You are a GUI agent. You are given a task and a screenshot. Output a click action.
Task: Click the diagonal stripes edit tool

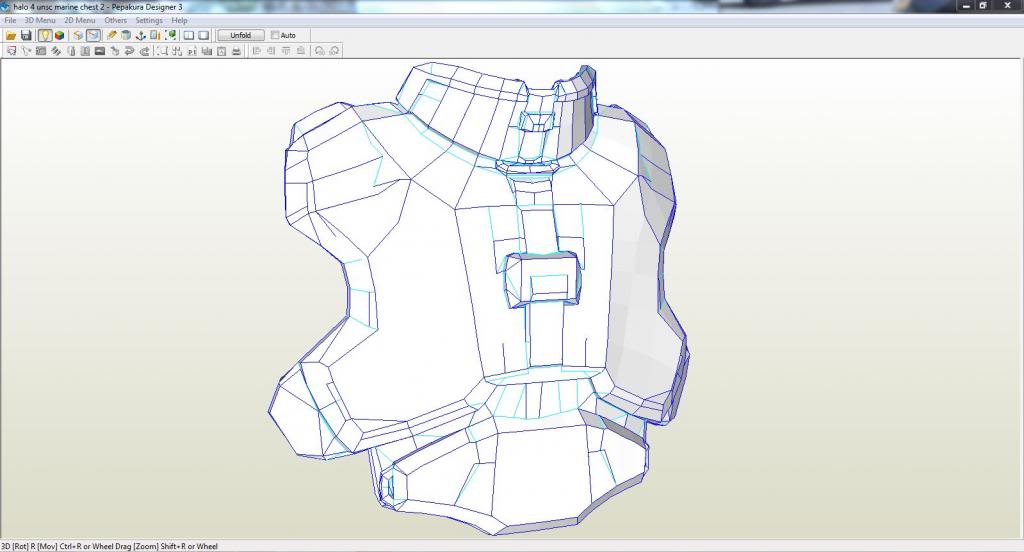click(56, 51)
